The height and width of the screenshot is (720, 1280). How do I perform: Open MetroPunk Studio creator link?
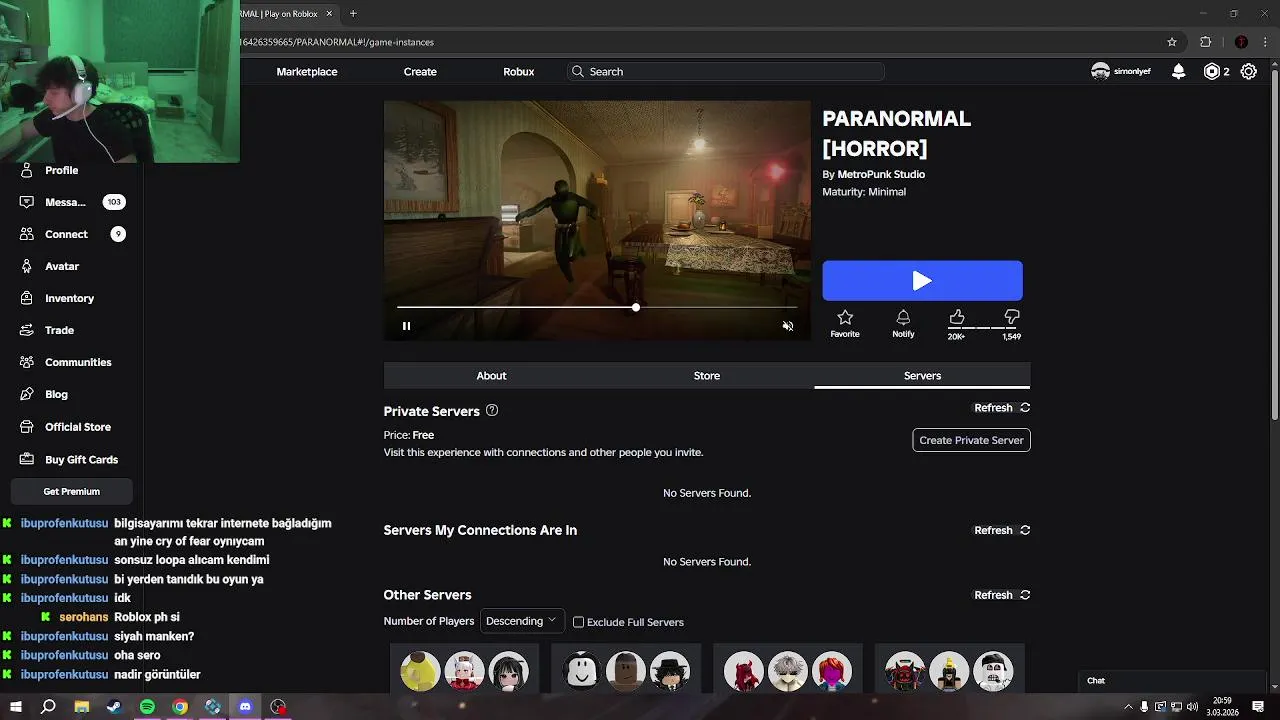coord(881,174)
